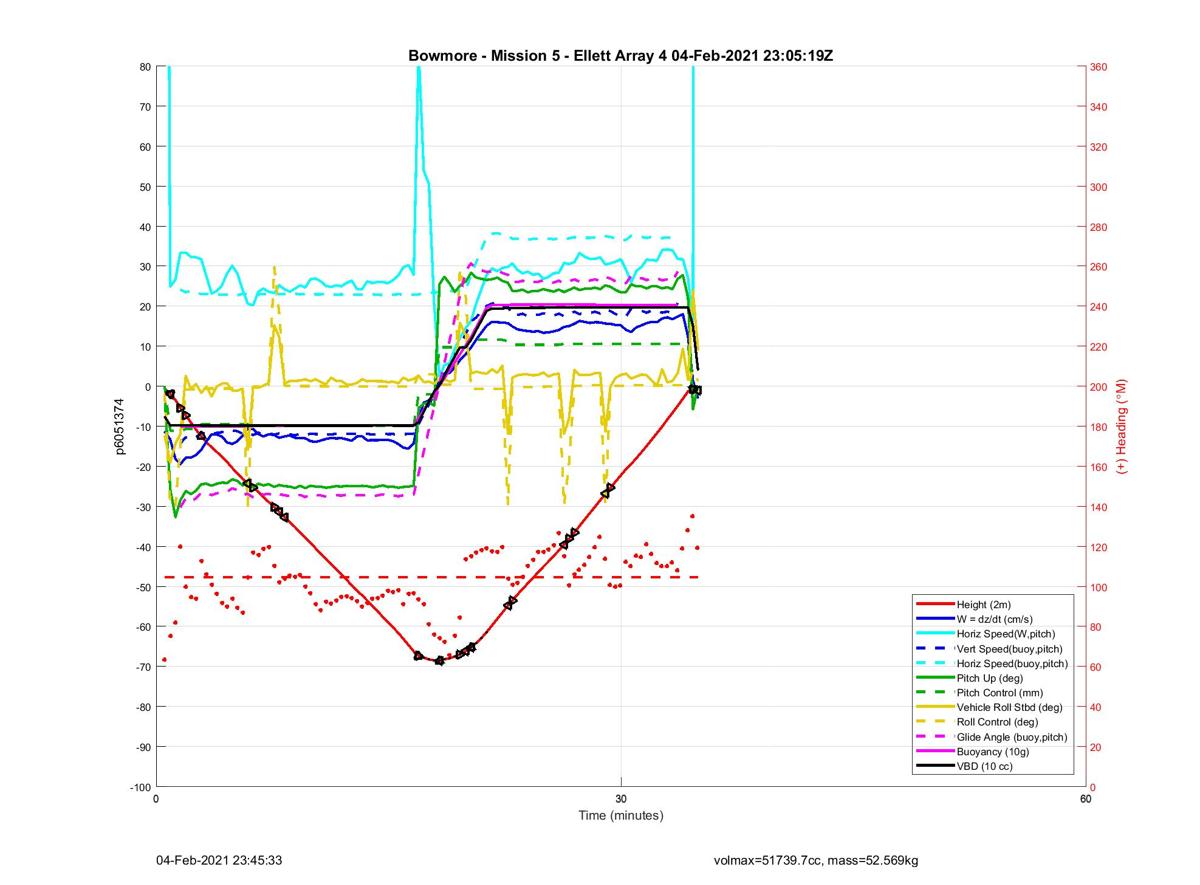Click the 'Roll Control (deg)' legend label
The width and height of the screenshot is (1200, 885).
point(998,722)
